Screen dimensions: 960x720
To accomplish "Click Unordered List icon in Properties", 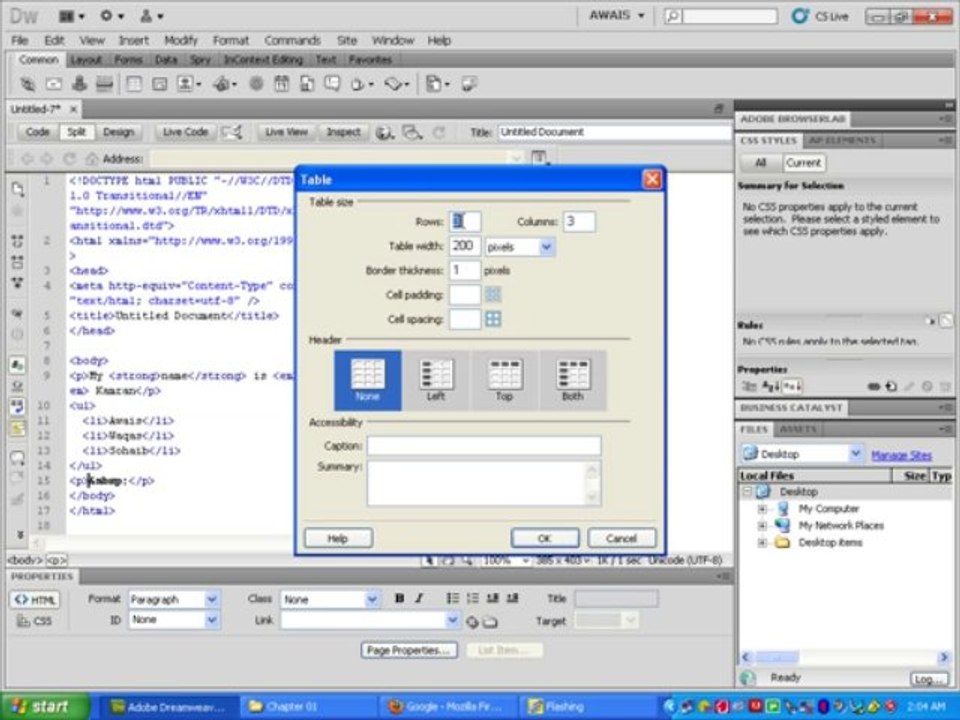I will [x=452, y=598].
